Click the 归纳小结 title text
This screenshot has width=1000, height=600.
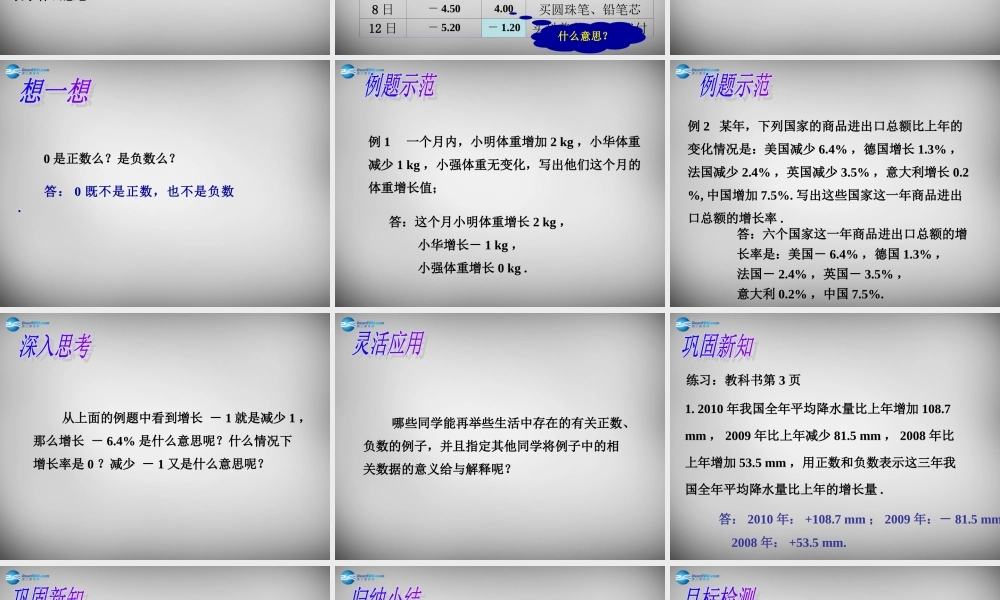(x=385, y=593)
